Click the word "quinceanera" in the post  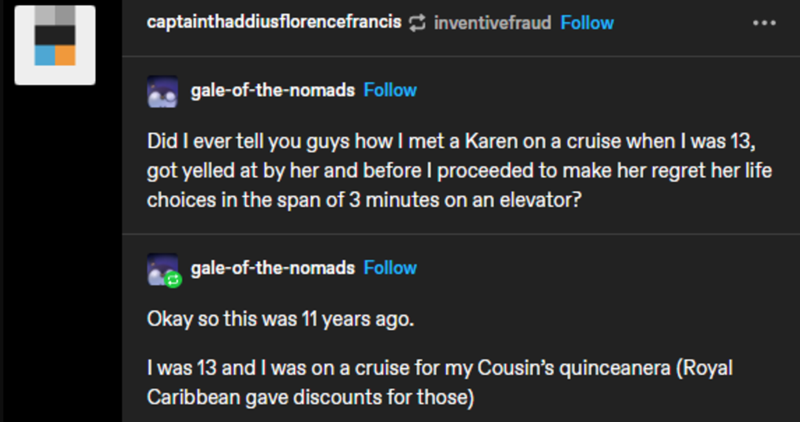coord(606,368)
